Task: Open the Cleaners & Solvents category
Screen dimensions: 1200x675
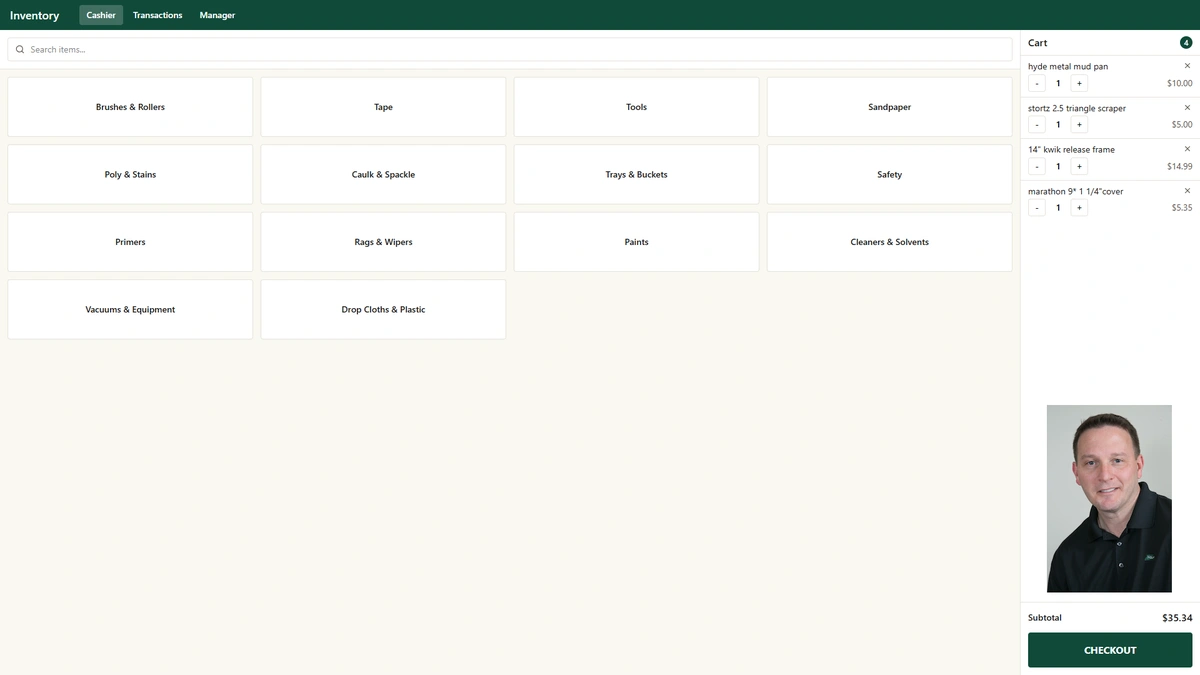Action: (889, 242)
